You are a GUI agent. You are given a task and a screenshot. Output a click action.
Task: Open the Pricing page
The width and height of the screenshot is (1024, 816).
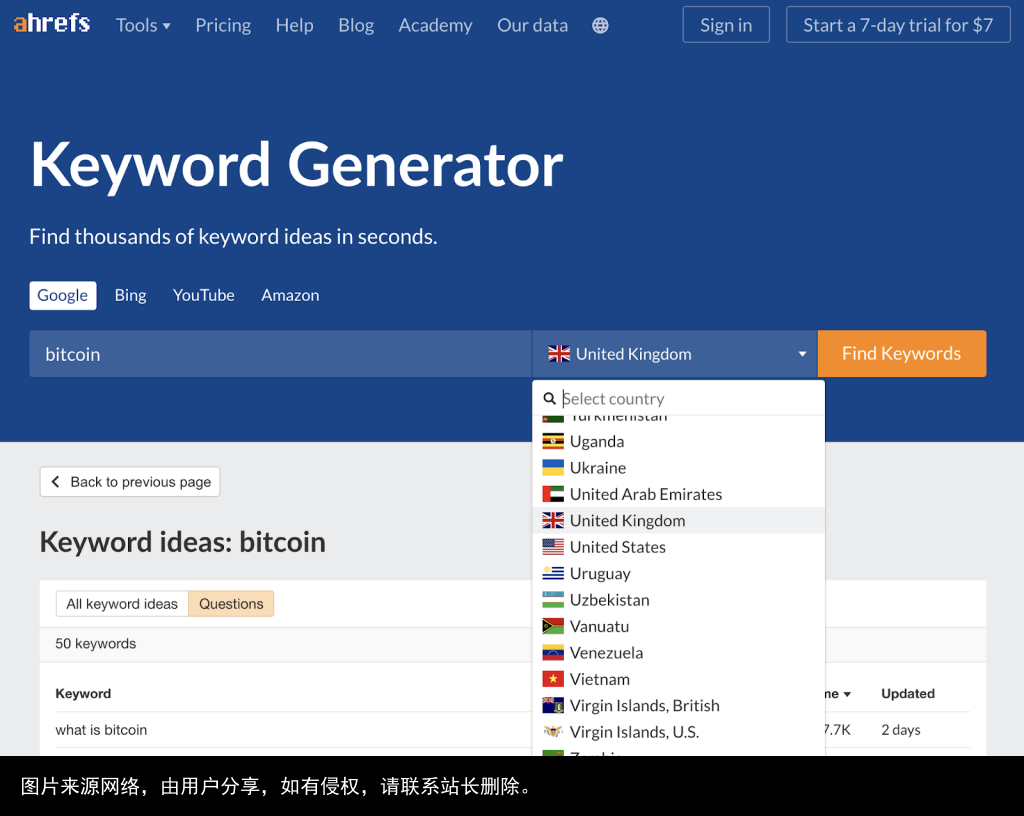click(223, 25)
